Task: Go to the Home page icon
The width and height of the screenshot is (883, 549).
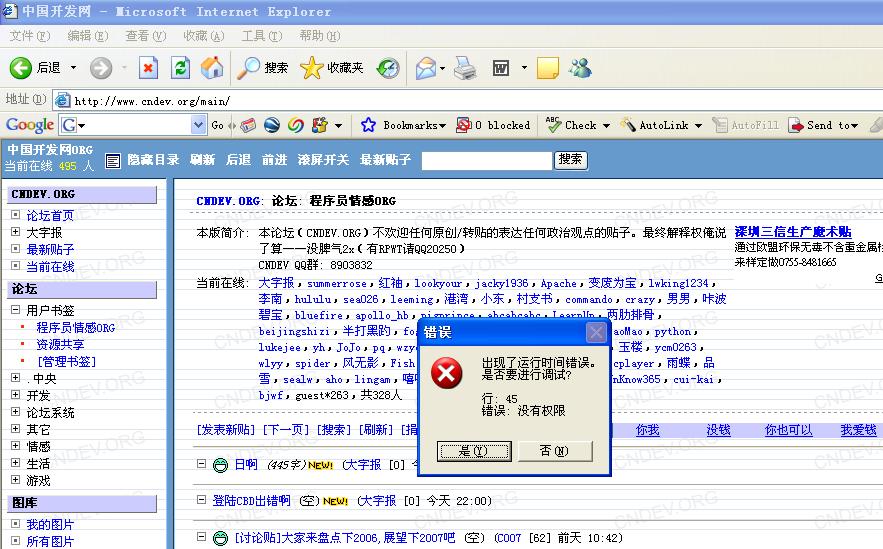Action: click(x=212, y=68)
